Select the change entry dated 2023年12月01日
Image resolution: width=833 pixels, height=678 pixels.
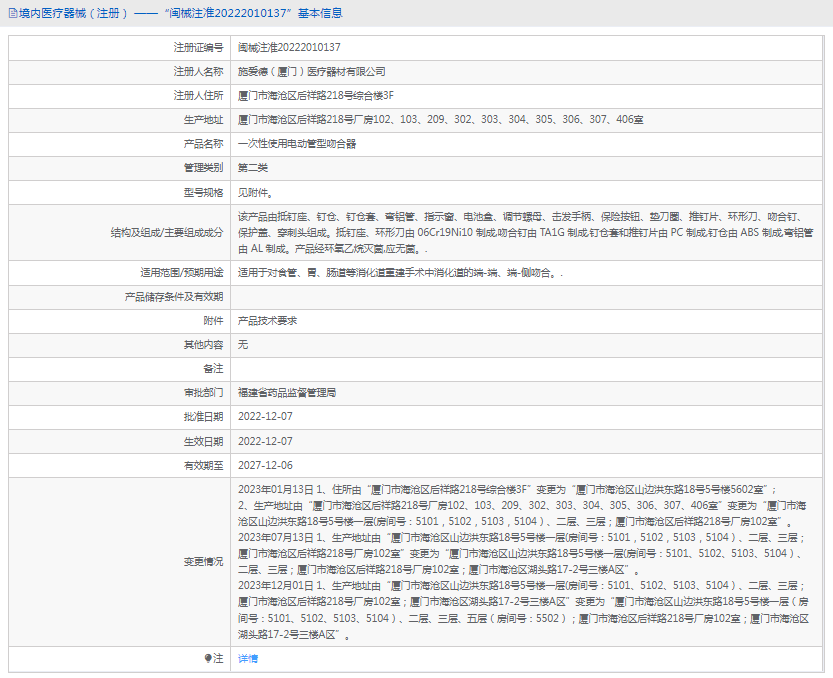523,610
